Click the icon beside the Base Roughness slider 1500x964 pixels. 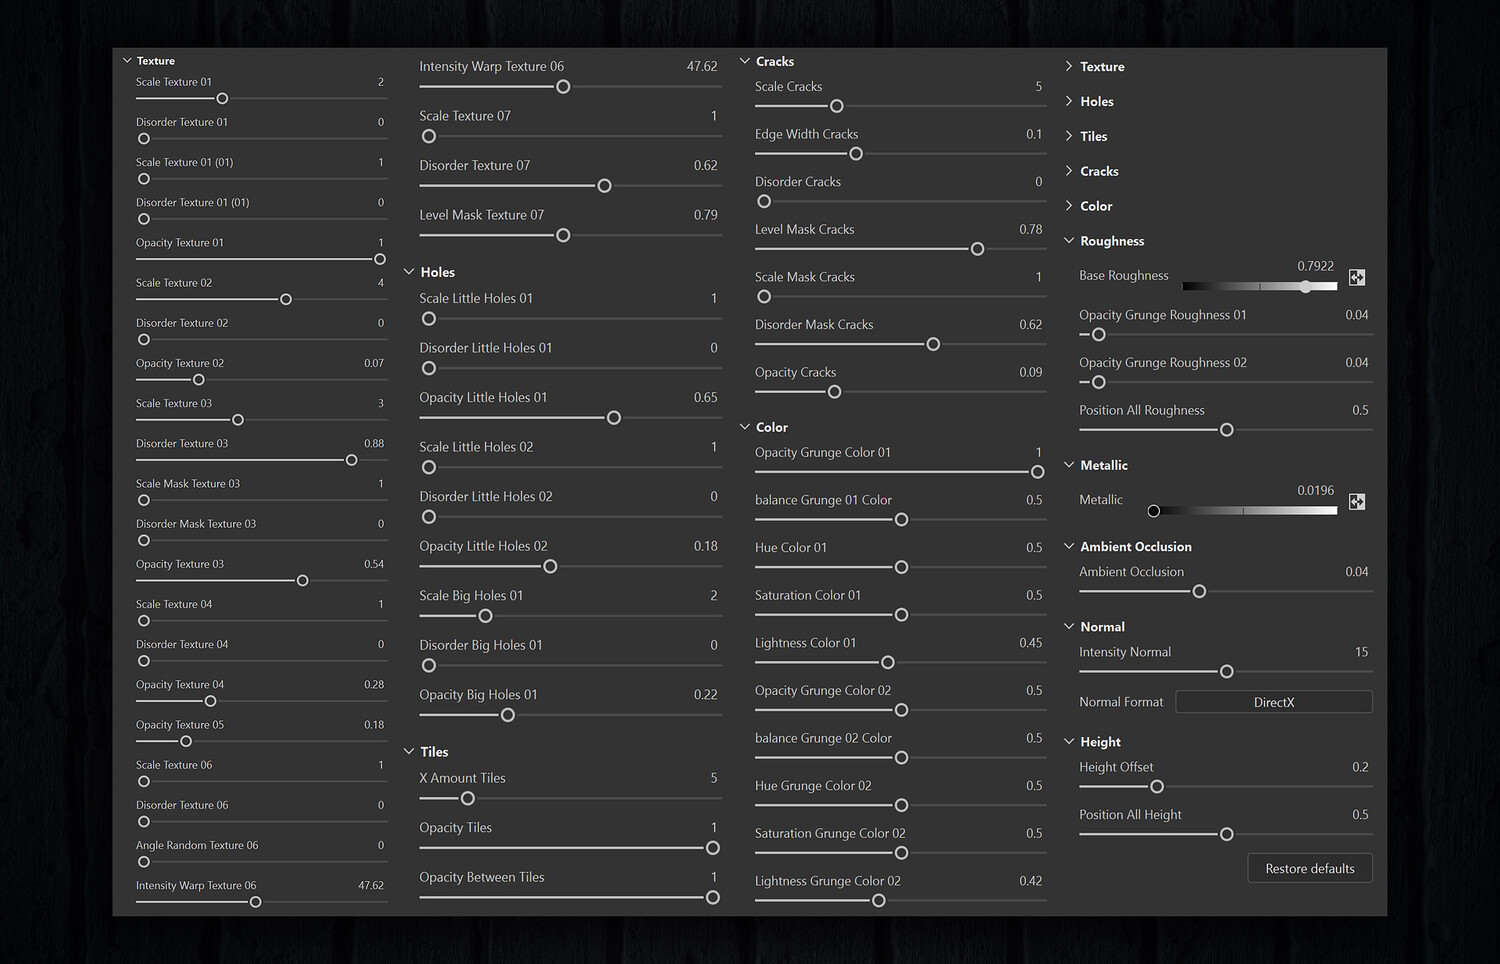(1357, 278)
